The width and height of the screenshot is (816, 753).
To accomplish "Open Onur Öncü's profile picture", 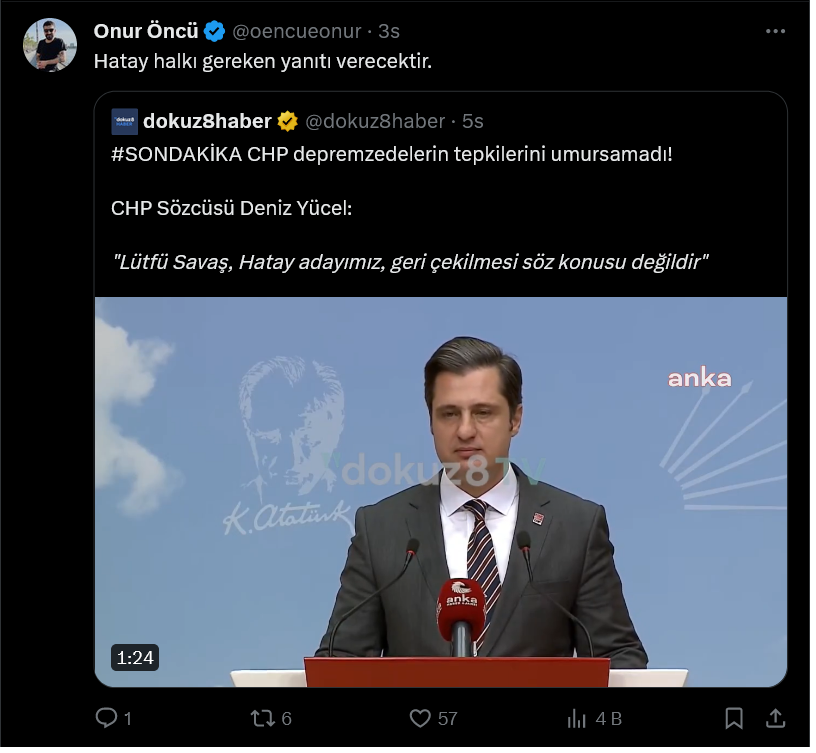I will (50, 45).
